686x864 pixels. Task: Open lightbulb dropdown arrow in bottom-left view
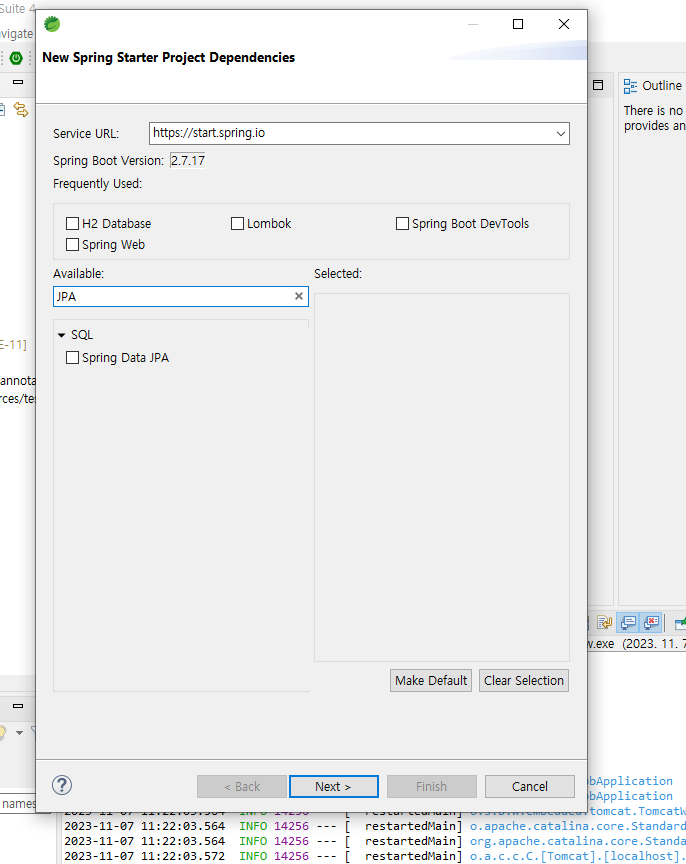click(19, 733)
